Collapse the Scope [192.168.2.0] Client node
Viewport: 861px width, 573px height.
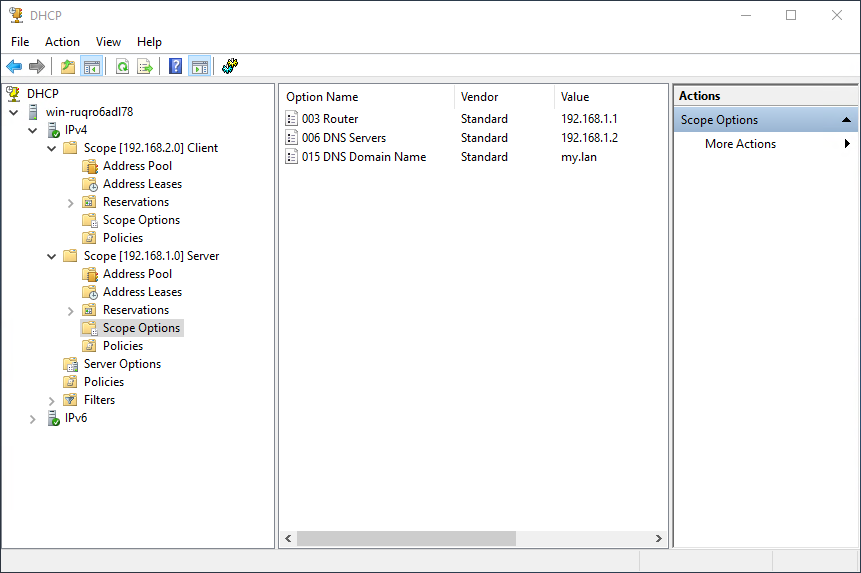pyautogui.click(x=52, y=148)
